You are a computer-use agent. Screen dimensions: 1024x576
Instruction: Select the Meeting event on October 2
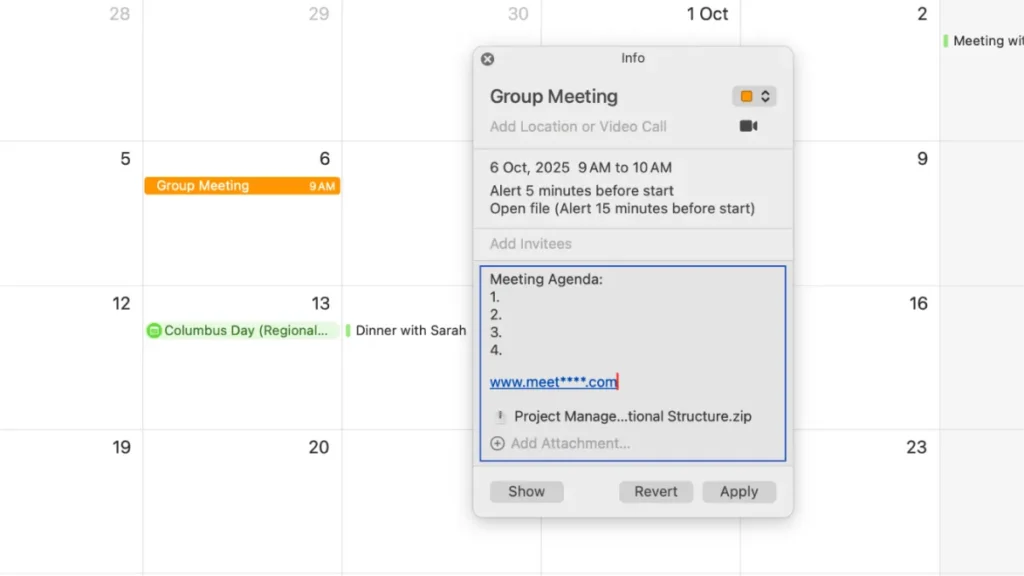pos(986,41)
